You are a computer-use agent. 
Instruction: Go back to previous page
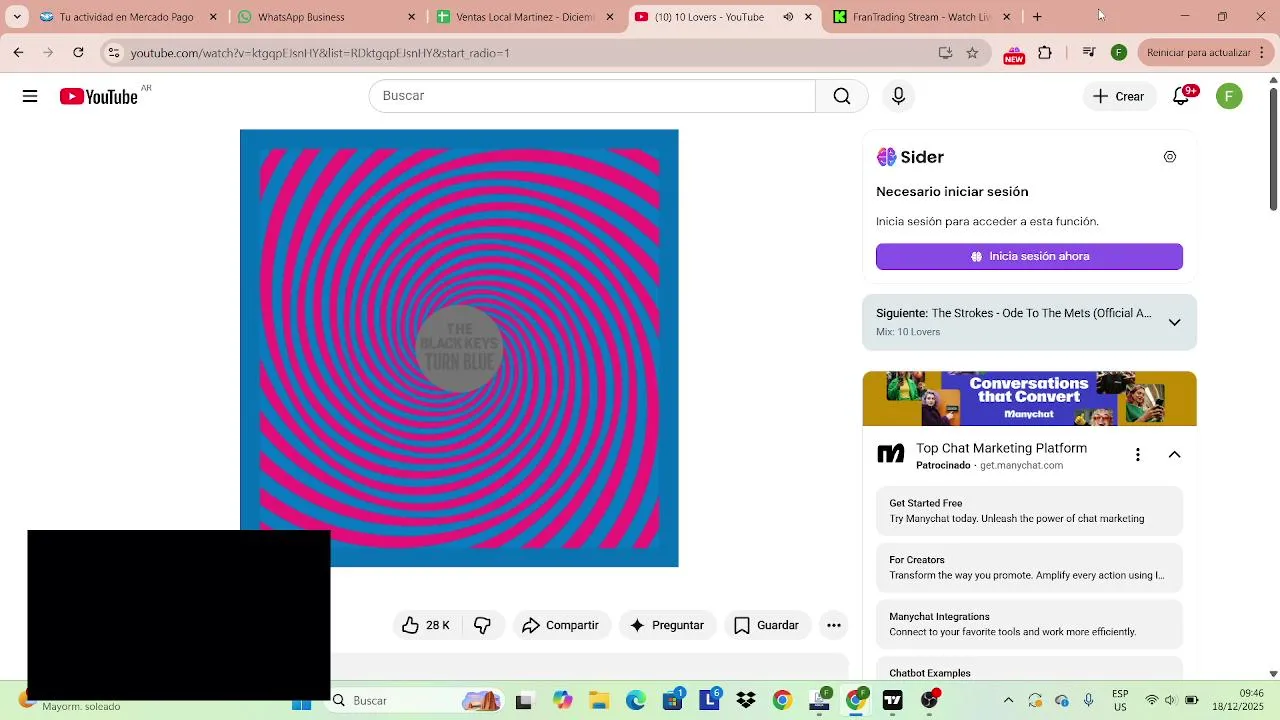[19, 53]
